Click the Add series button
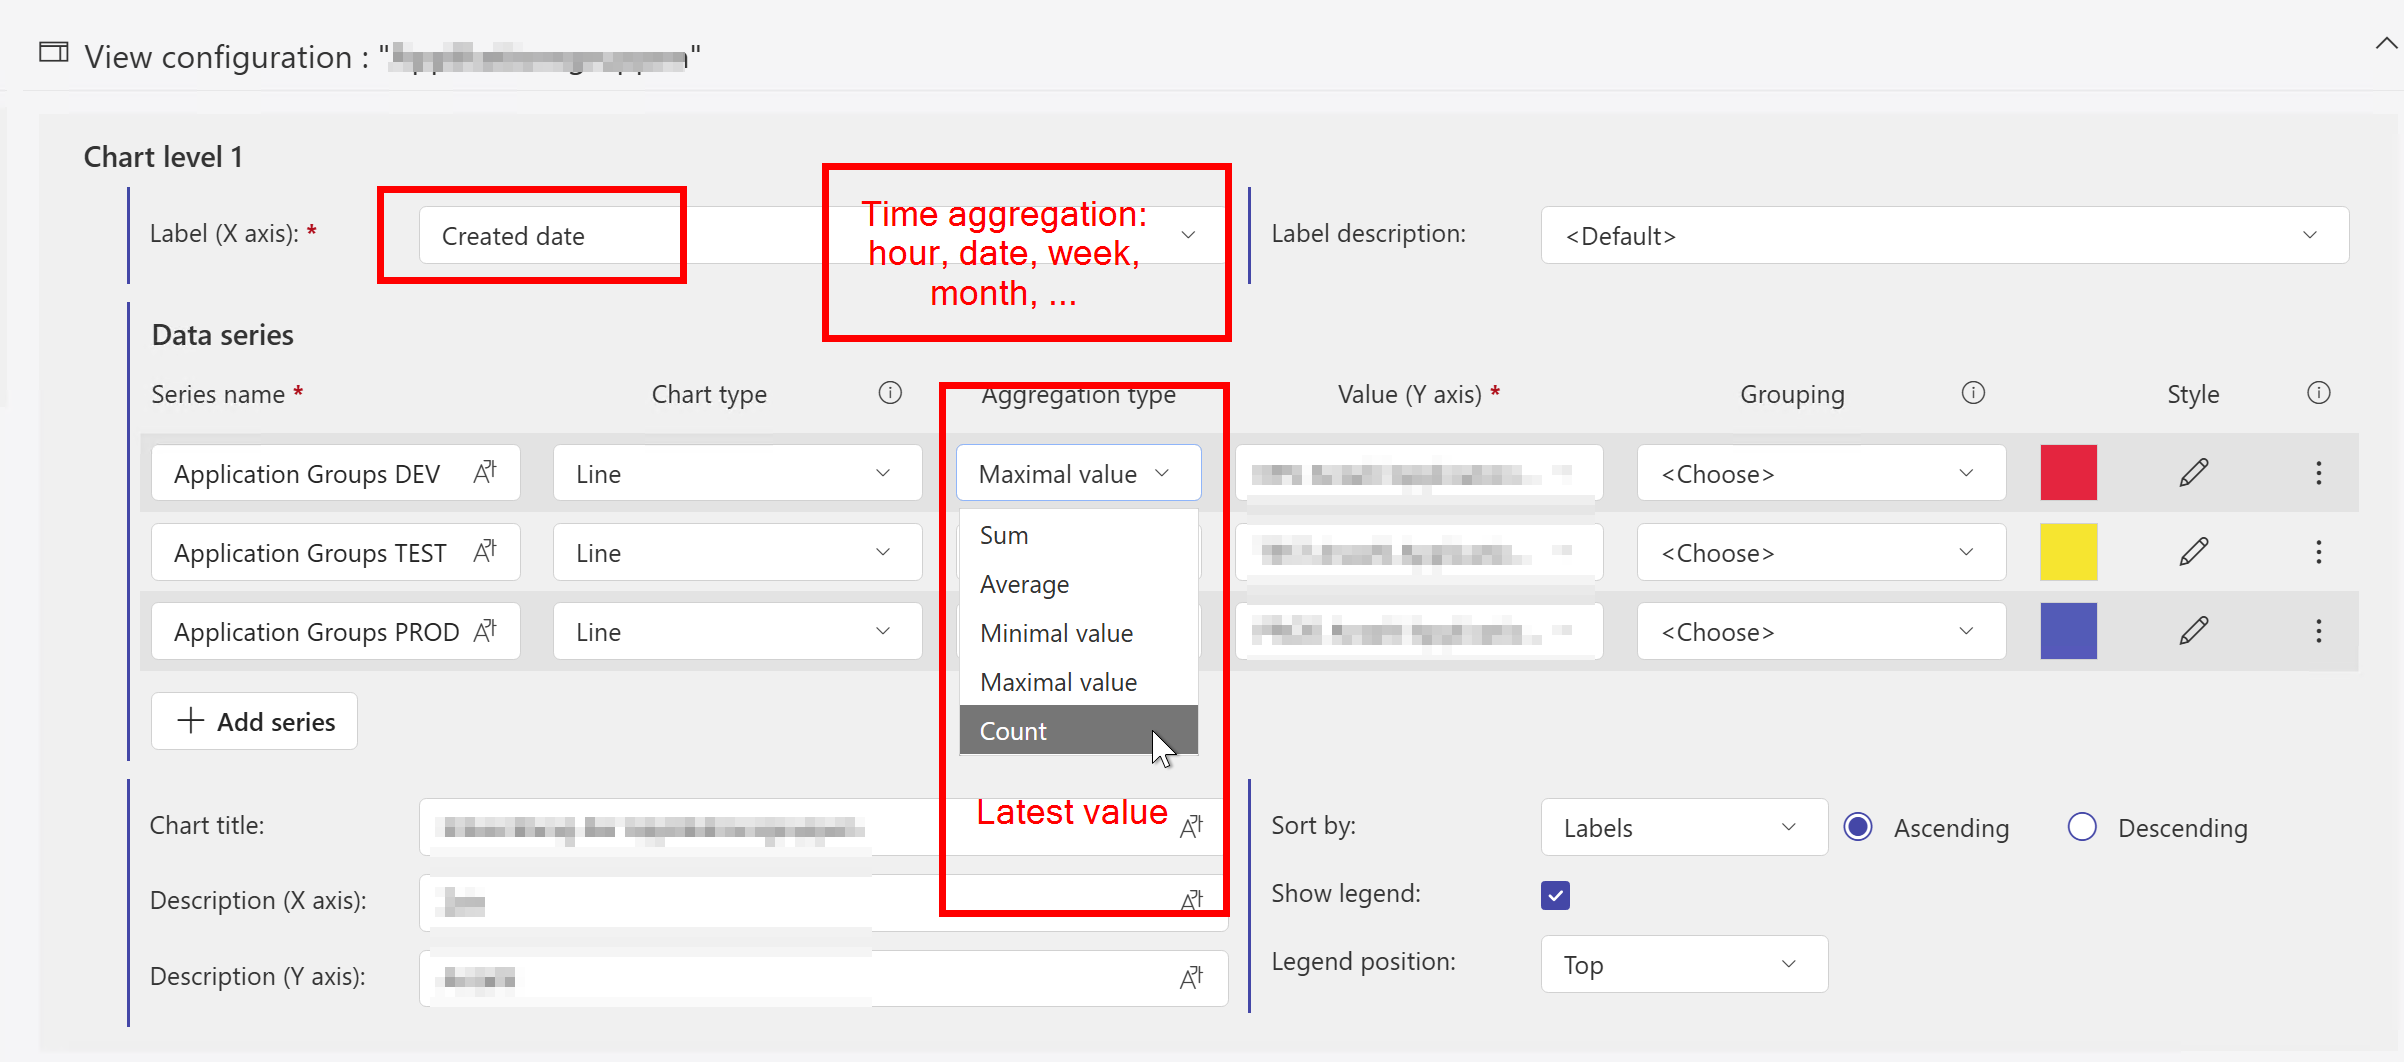Screen dimensions: 2404x1062 pyautogui.click(x=255, y=721)
